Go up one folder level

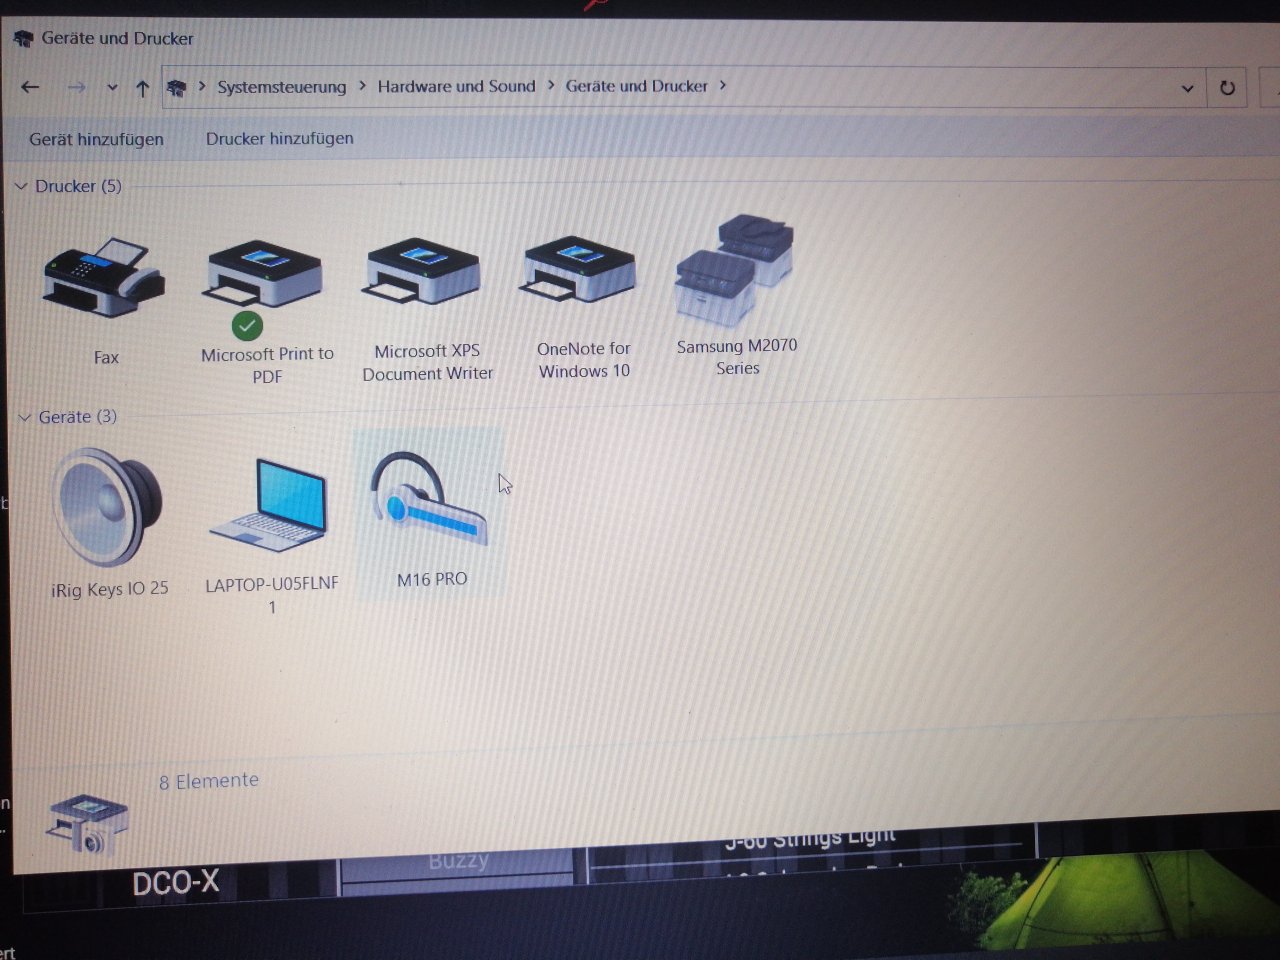pyautogui.click(x=142, y=89)
